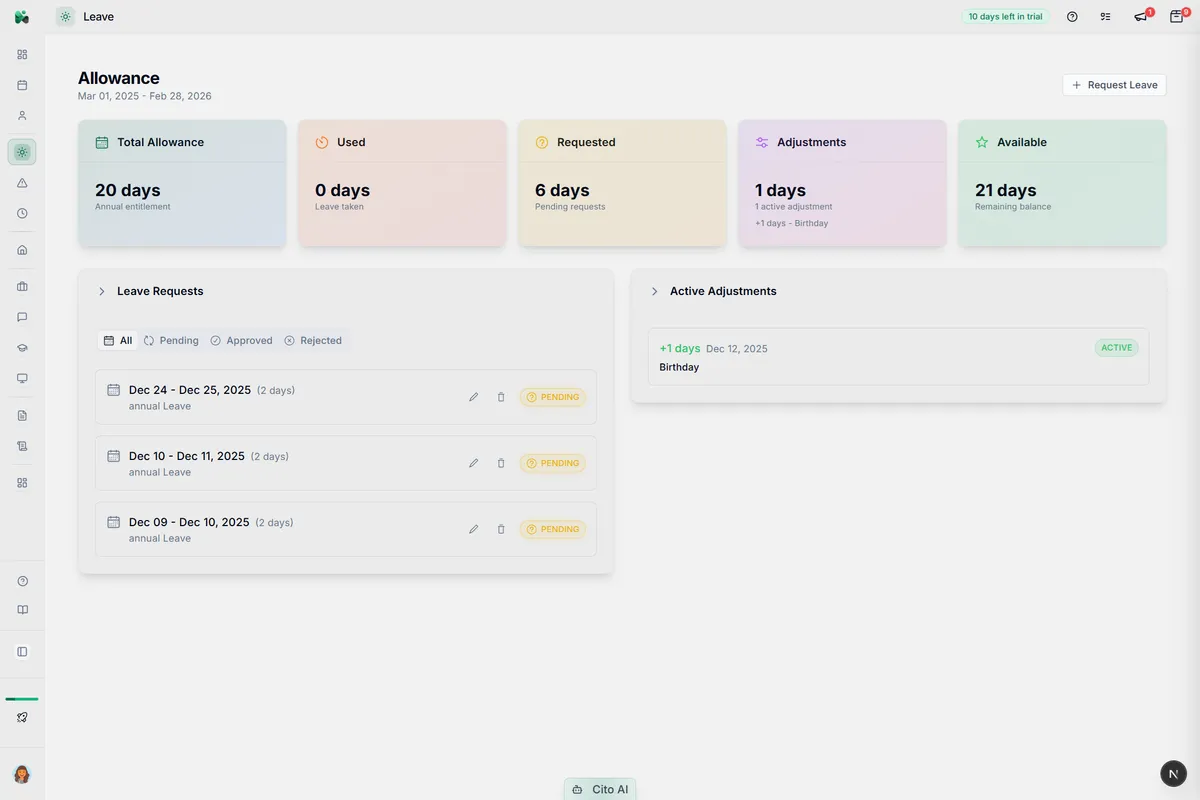The image size is (1200, 800).
Task: Click the 'Dec 10 - Dec 11, 2025' date text
Action: (187, 456)
